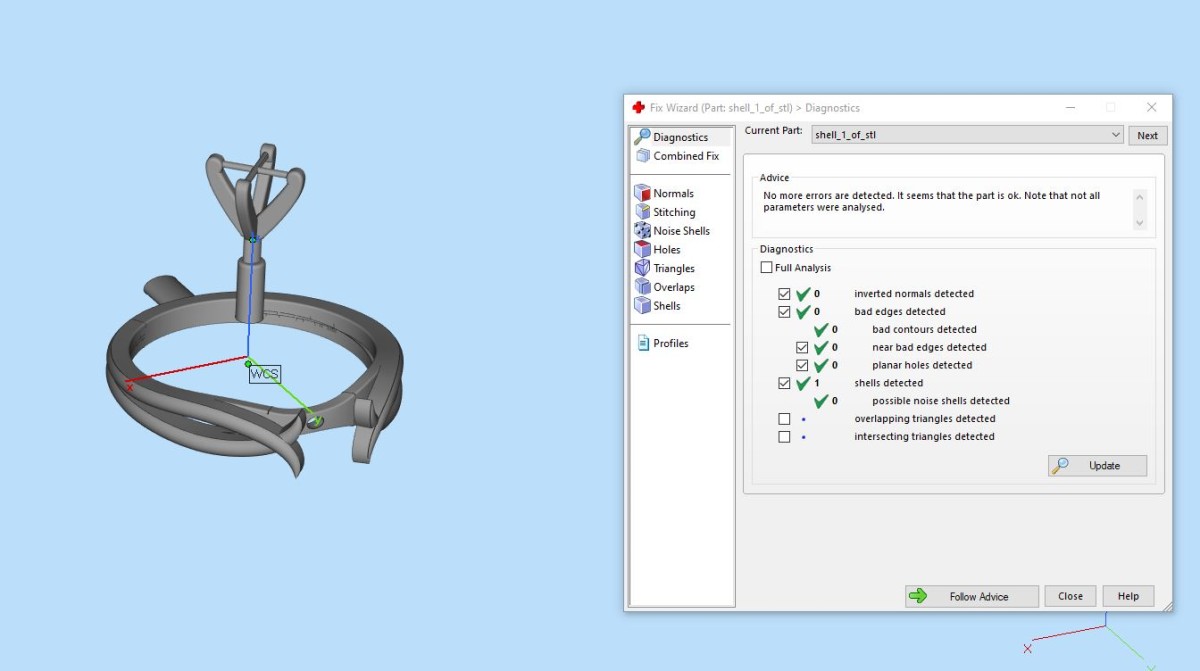Open the Stitching fix section
The width and height of the screenshot is (1200, 671).
(643, 212)
